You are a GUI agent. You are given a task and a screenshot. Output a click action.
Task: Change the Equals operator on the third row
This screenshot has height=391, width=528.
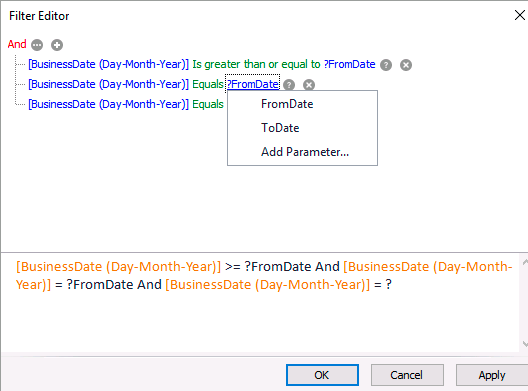pyautogui.click(x=208, y=104)
